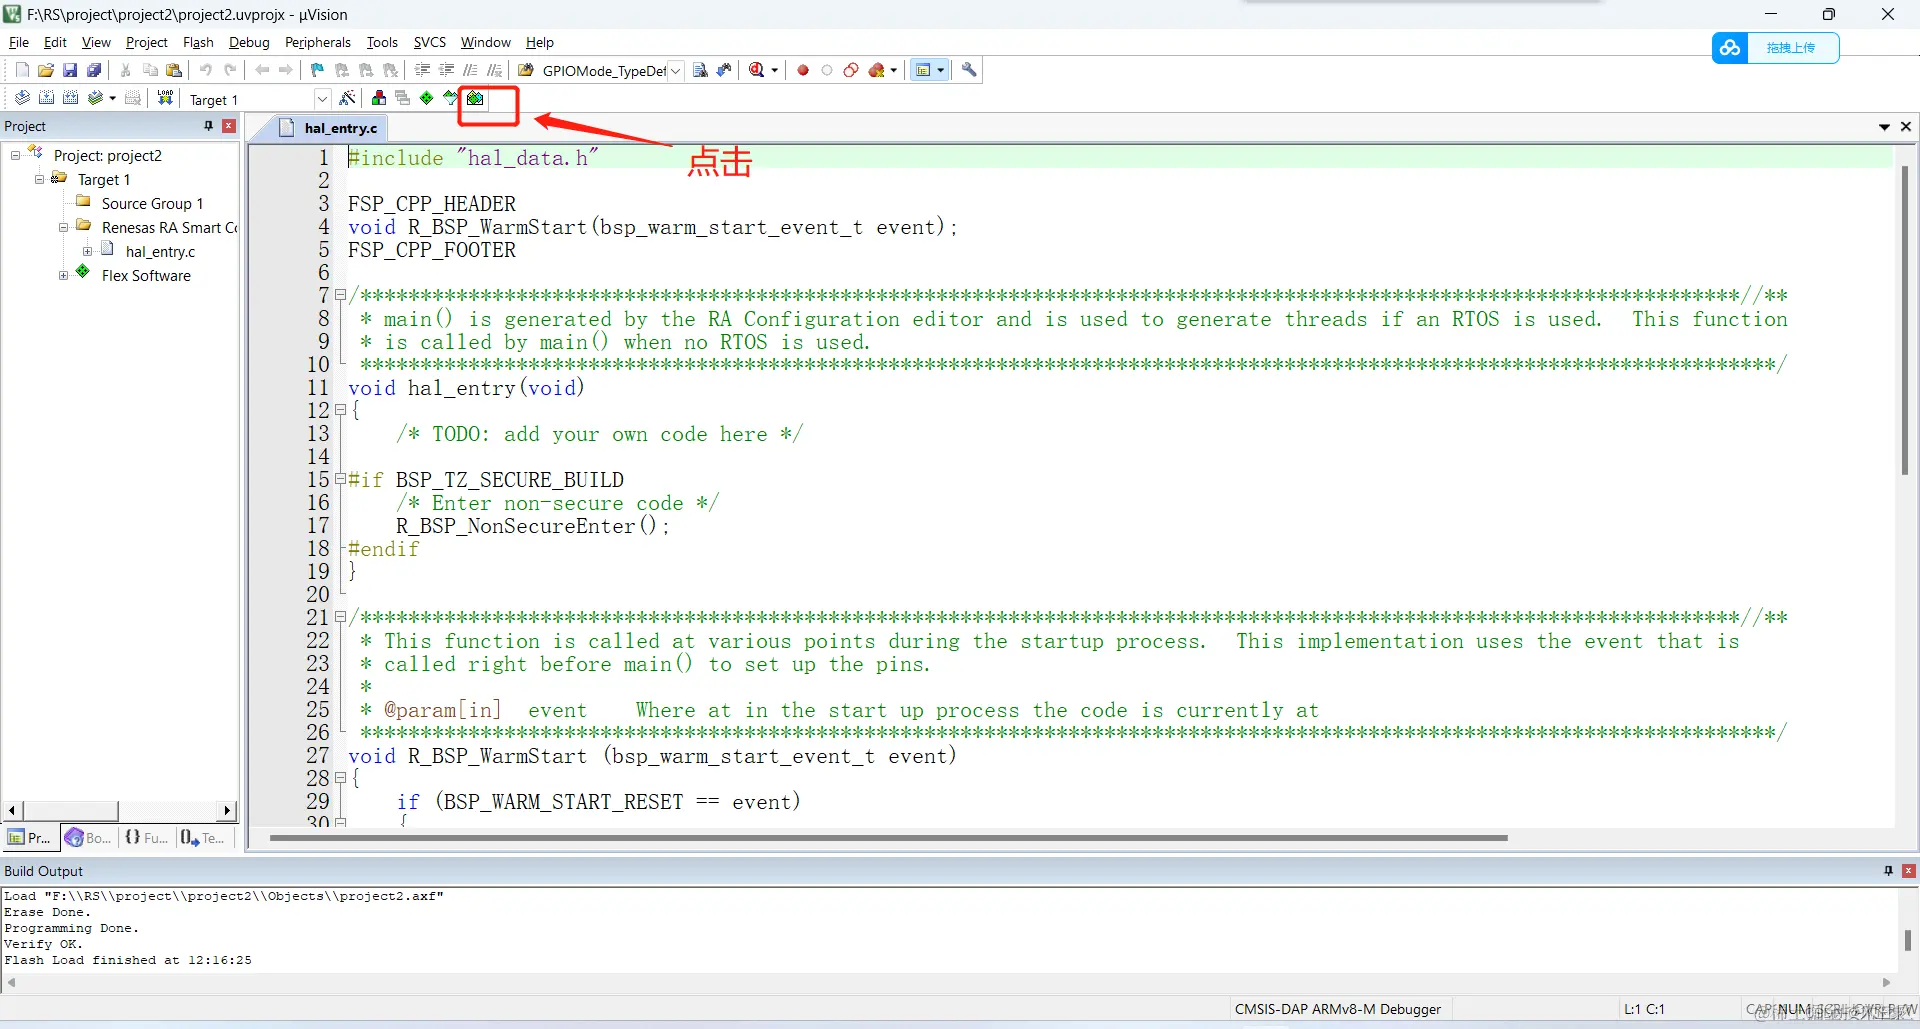Navigate forwards with the right arrow icon
The image size is (1920, 1029).
pos(286,70)
